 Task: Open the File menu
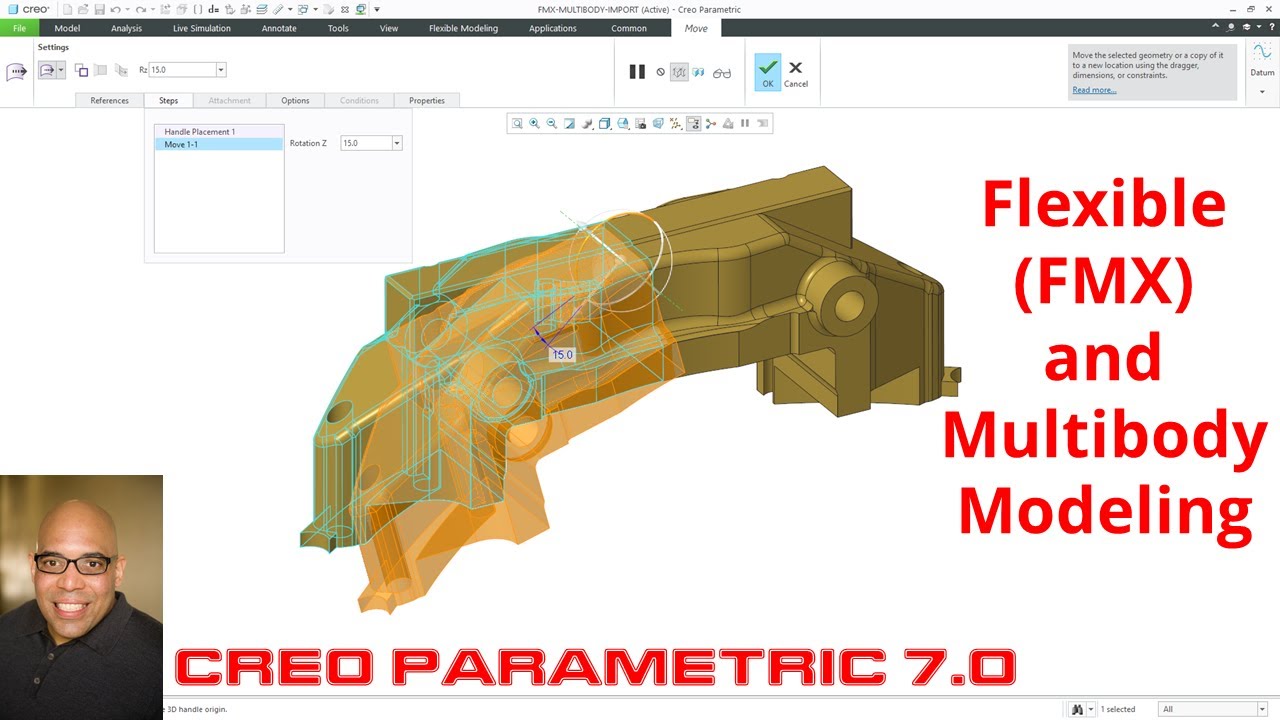[19, 28]
